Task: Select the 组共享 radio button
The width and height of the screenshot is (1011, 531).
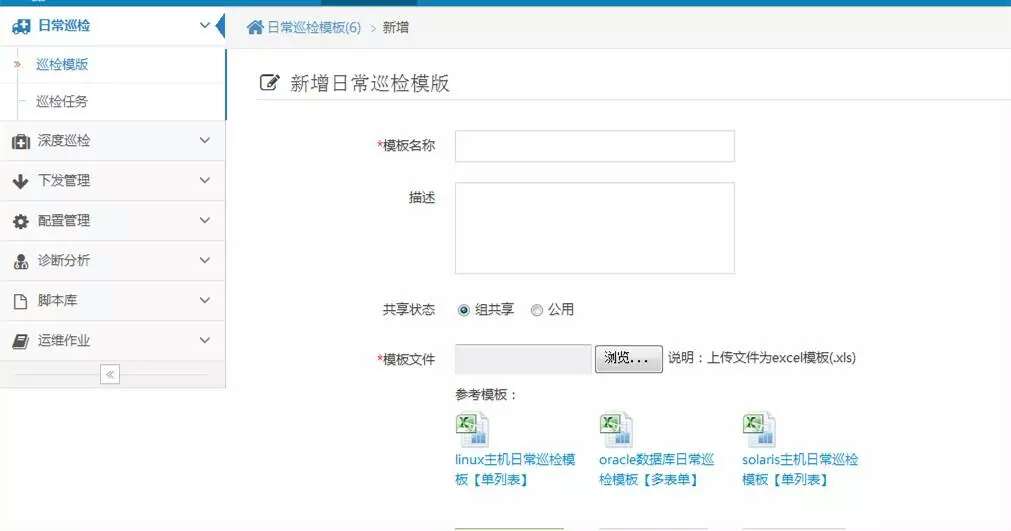Action: [x=464, y=310]
